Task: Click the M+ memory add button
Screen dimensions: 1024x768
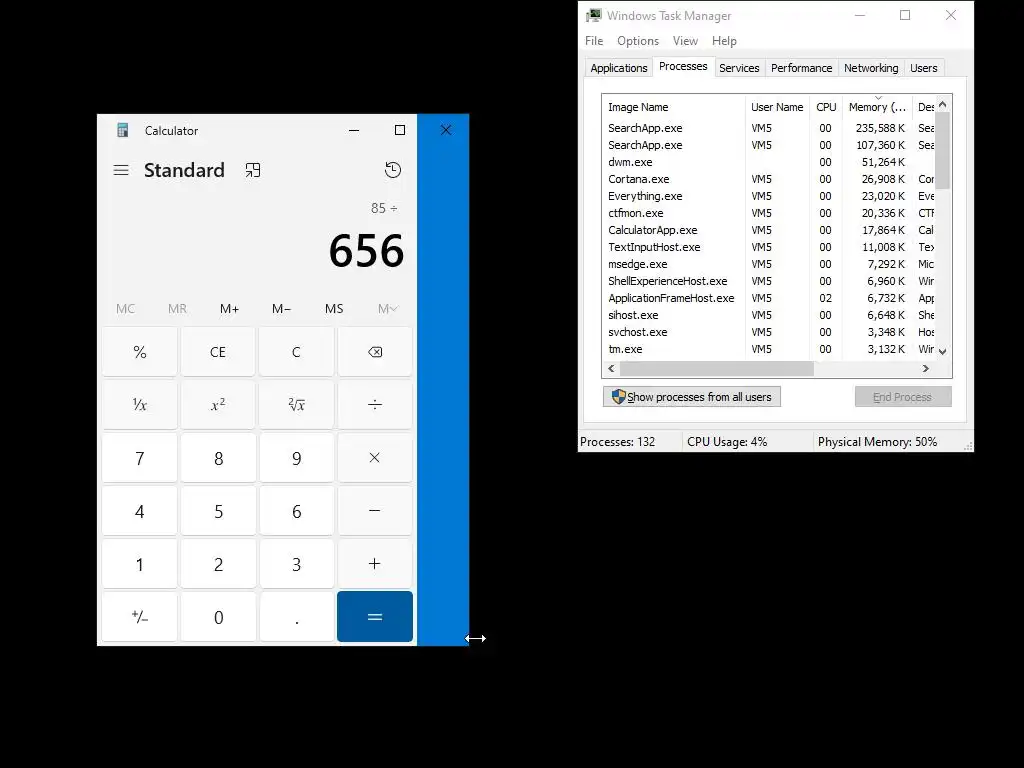Action: coord(229,309)
